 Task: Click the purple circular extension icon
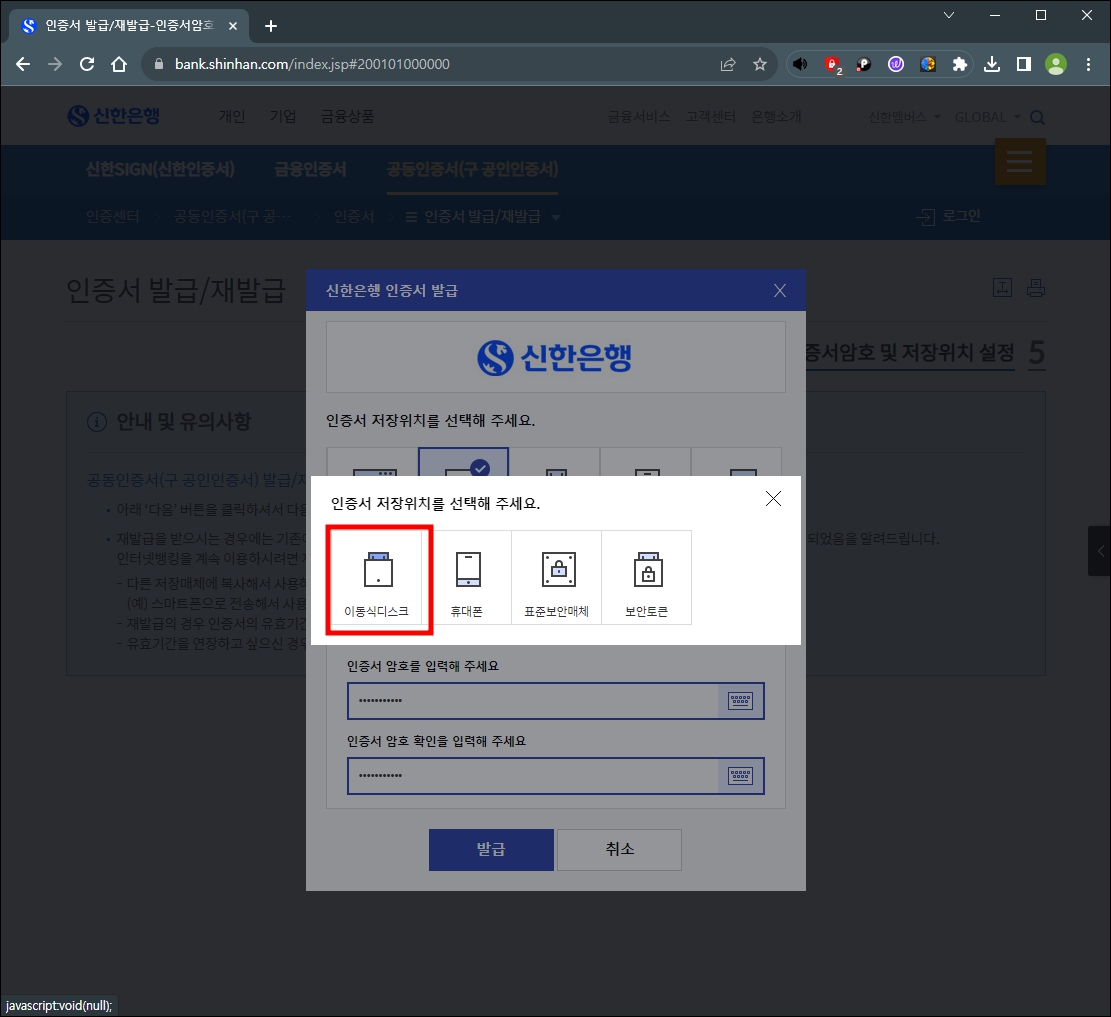(x=896, y=64)
